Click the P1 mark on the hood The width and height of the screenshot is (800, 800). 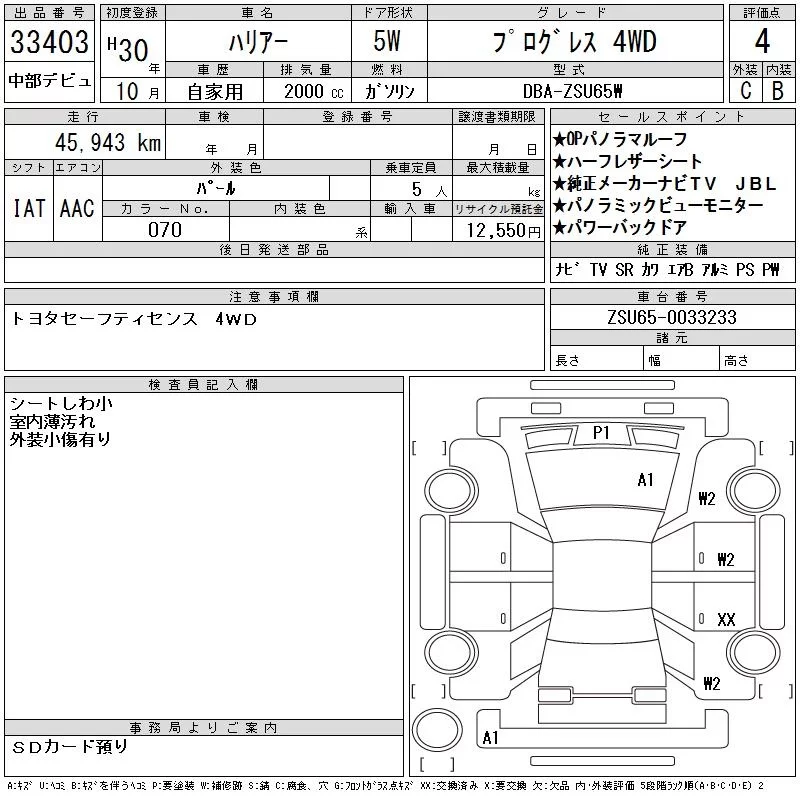pos(601,433)
